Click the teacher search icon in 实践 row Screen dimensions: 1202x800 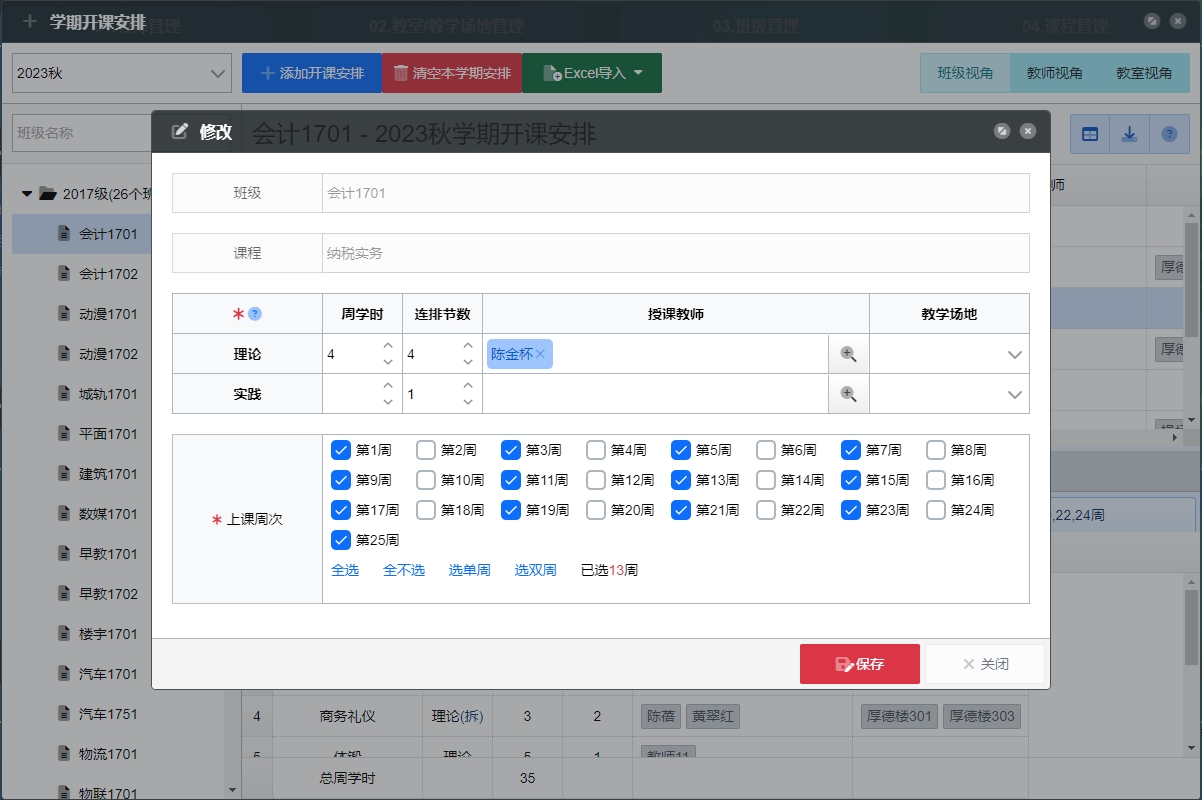coord(849,394)
